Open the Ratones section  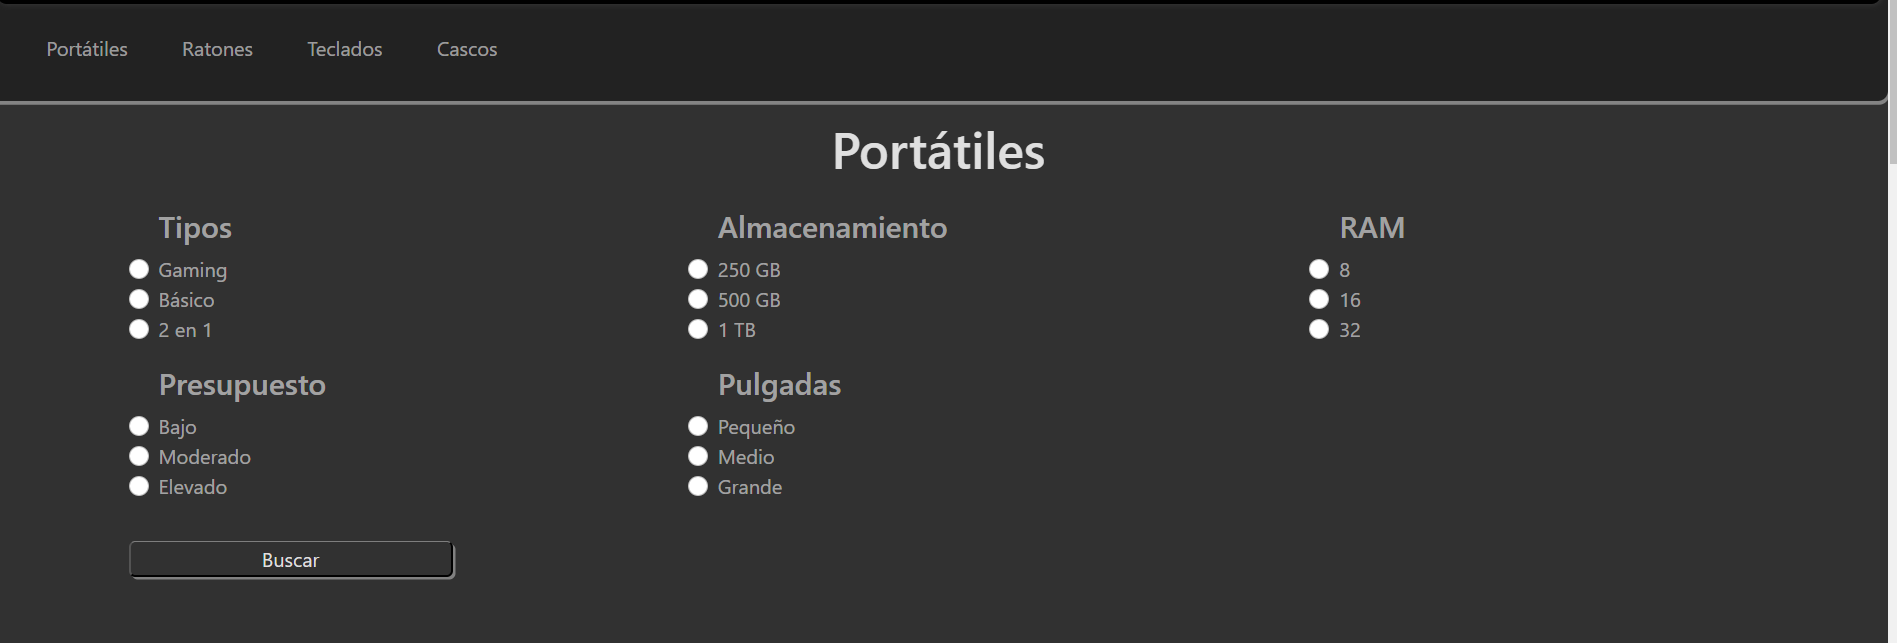pos(217,49)
